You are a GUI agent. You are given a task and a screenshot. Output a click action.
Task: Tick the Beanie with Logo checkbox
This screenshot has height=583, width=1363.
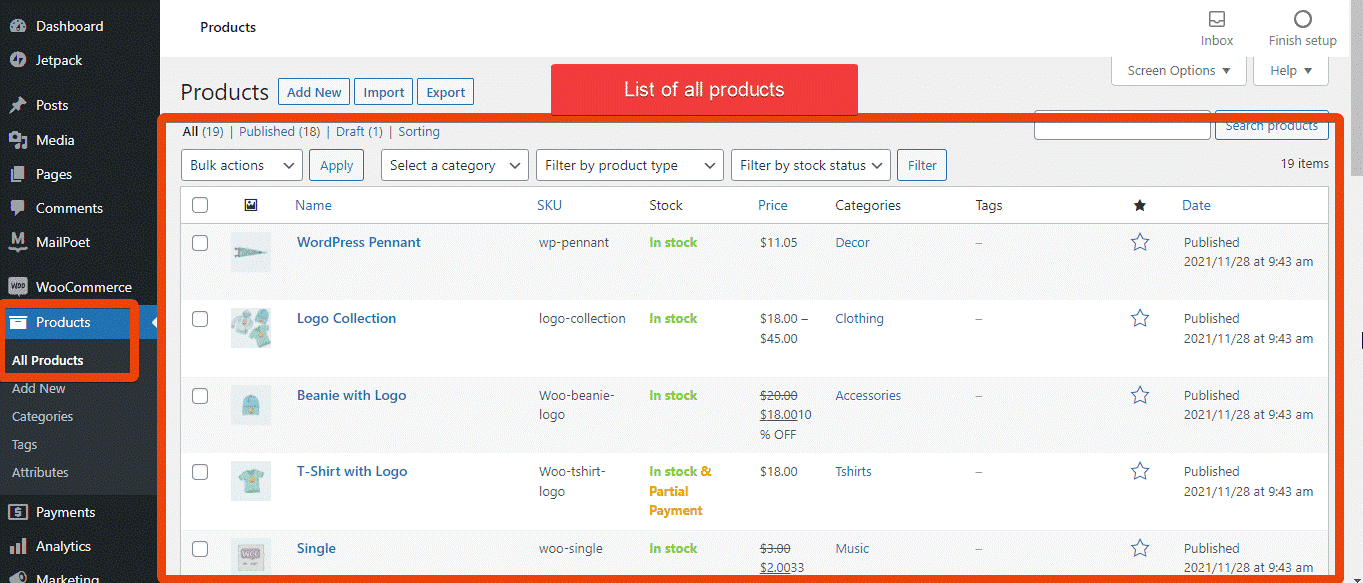[x=200, y=395]
